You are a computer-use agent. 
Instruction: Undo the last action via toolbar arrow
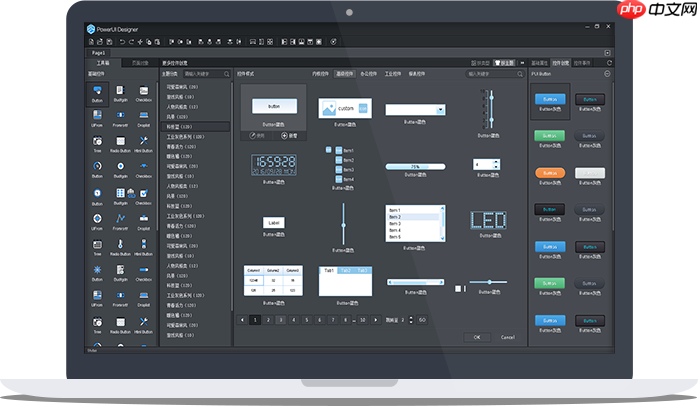(x=122, y=42)
